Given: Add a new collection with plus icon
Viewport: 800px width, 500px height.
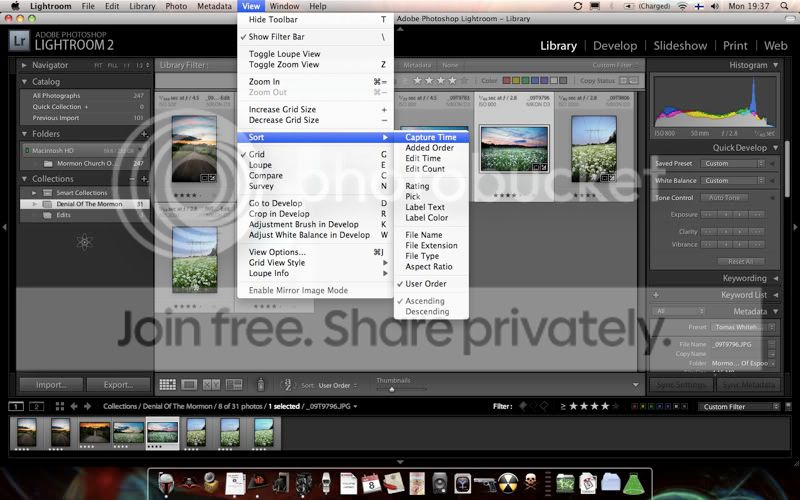Looking at the screenshot, I should [x=144, y=179].
